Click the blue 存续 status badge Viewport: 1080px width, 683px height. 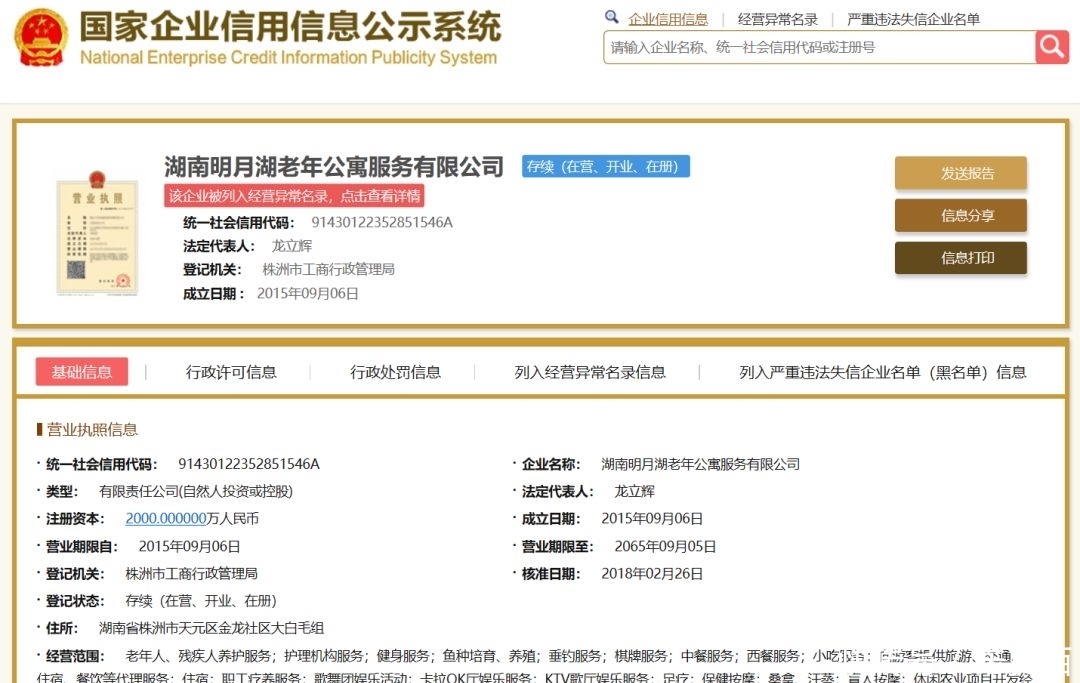(606, 167)
